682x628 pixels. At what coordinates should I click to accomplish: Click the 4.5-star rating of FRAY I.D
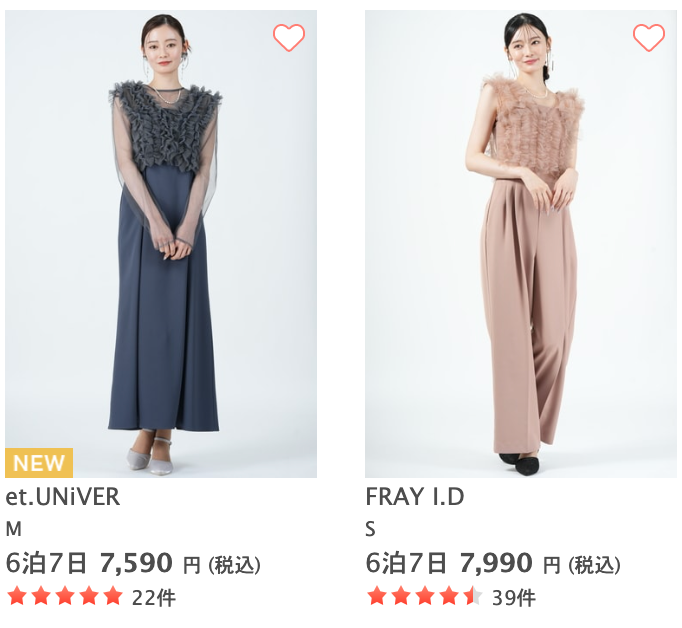425,596
